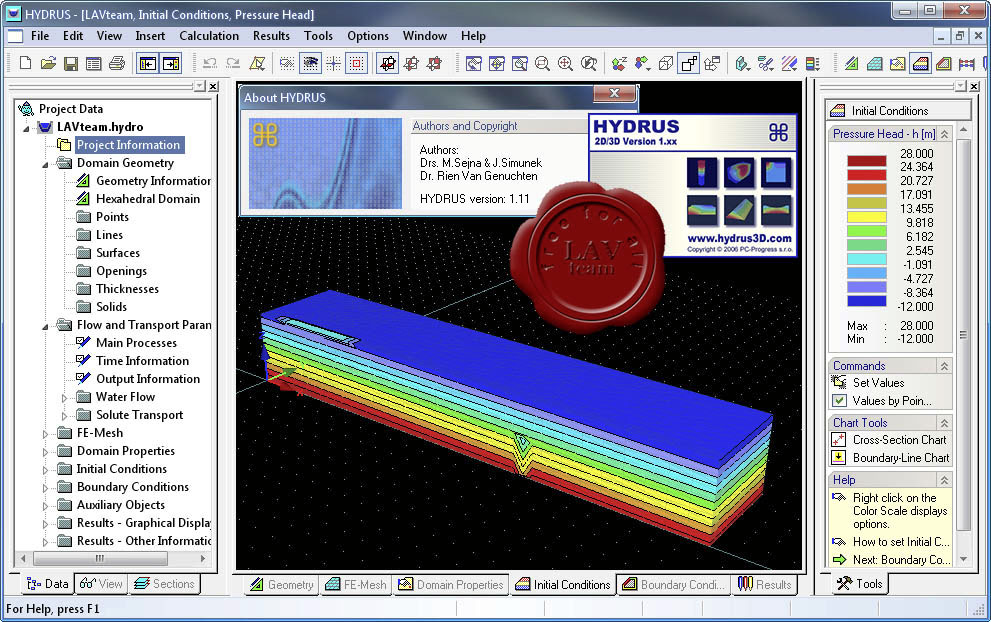Toggle the red square snap button
Screen dimensions: 991x622
coord(356,63)
